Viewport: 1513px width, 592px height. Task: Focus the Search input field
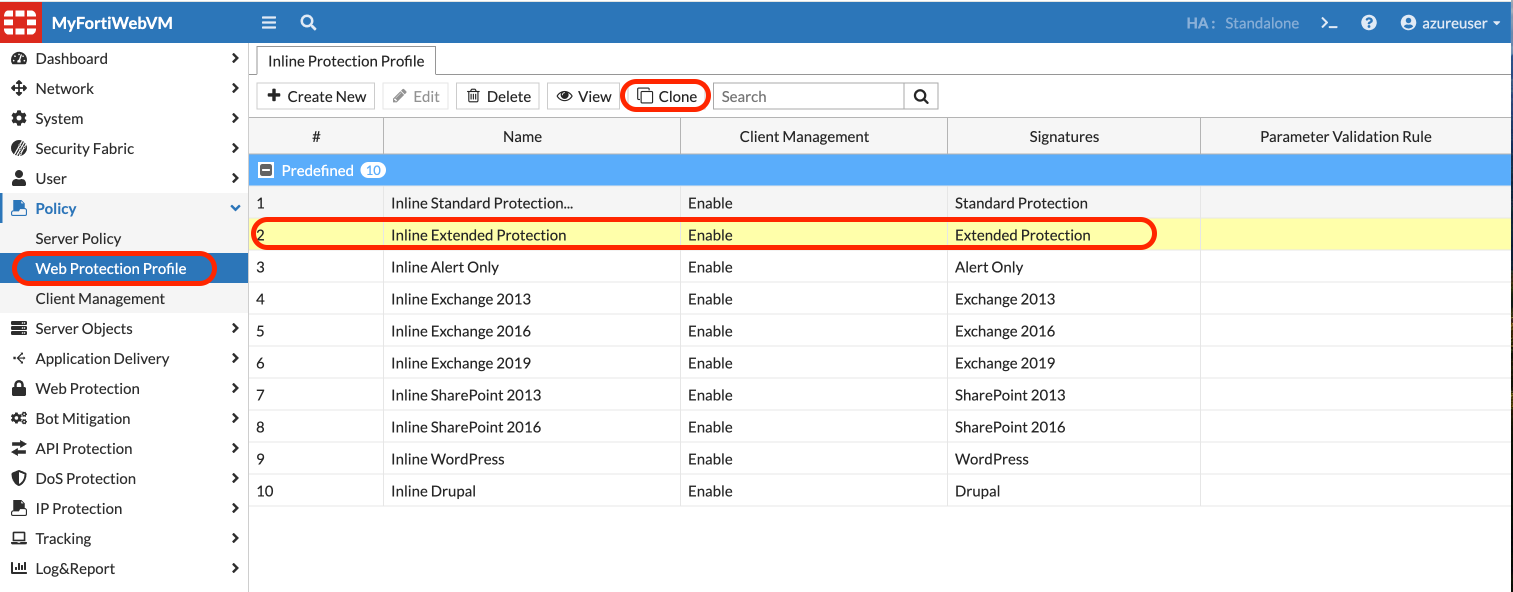[x=808, y=97]
